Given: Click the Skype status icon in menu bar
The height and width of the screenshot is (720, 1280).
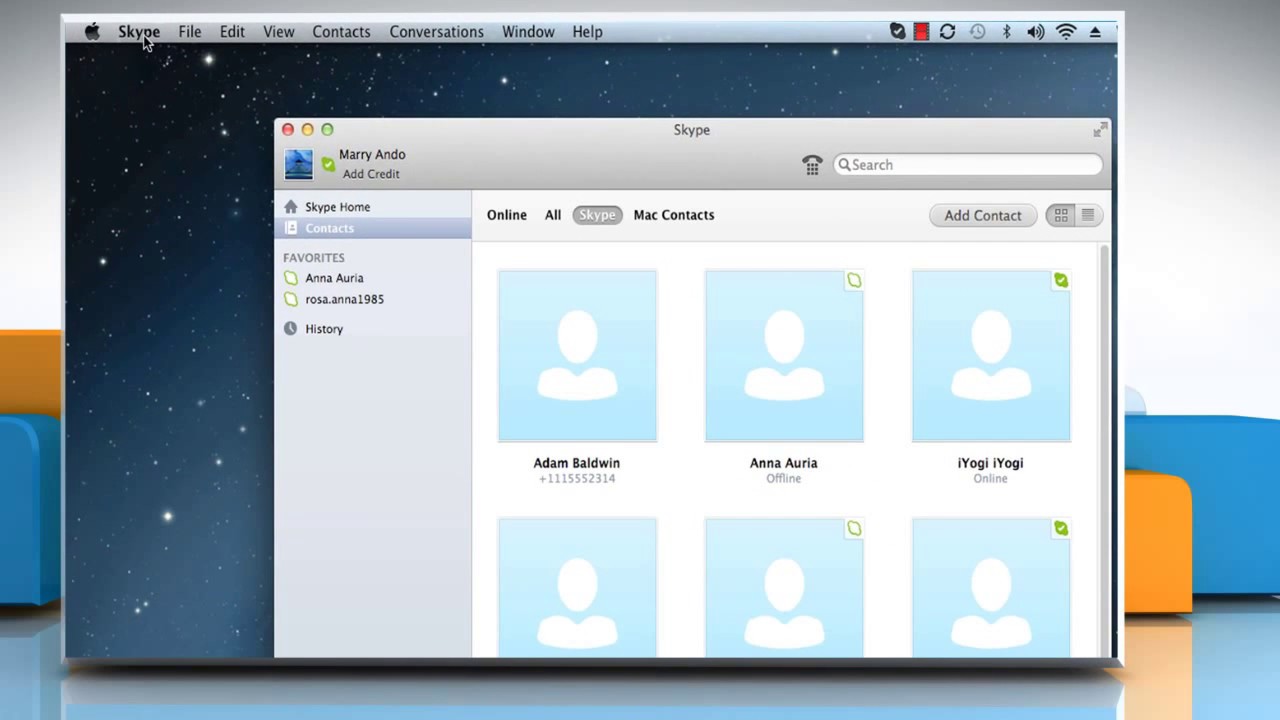Looking at the screenshot, I should point(898,32).
